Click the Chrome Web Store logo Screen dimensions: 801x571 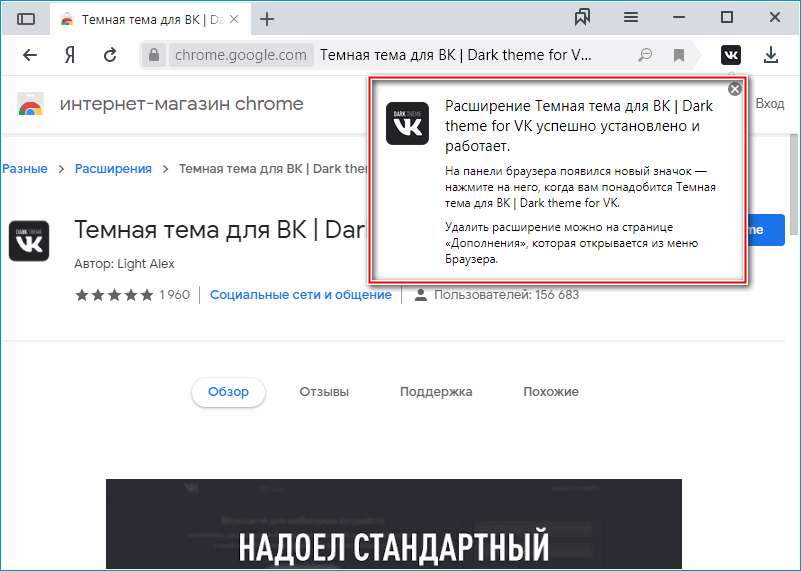(30, 104)
